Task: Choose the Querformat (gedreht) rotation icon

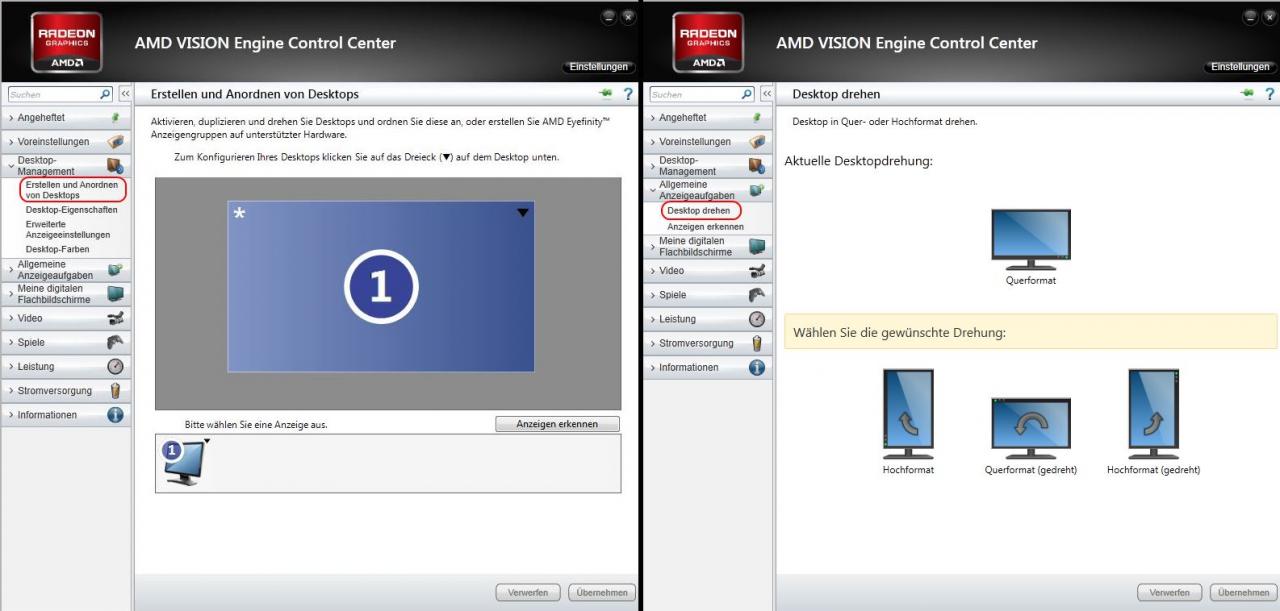Action: tap(1030, 428)
